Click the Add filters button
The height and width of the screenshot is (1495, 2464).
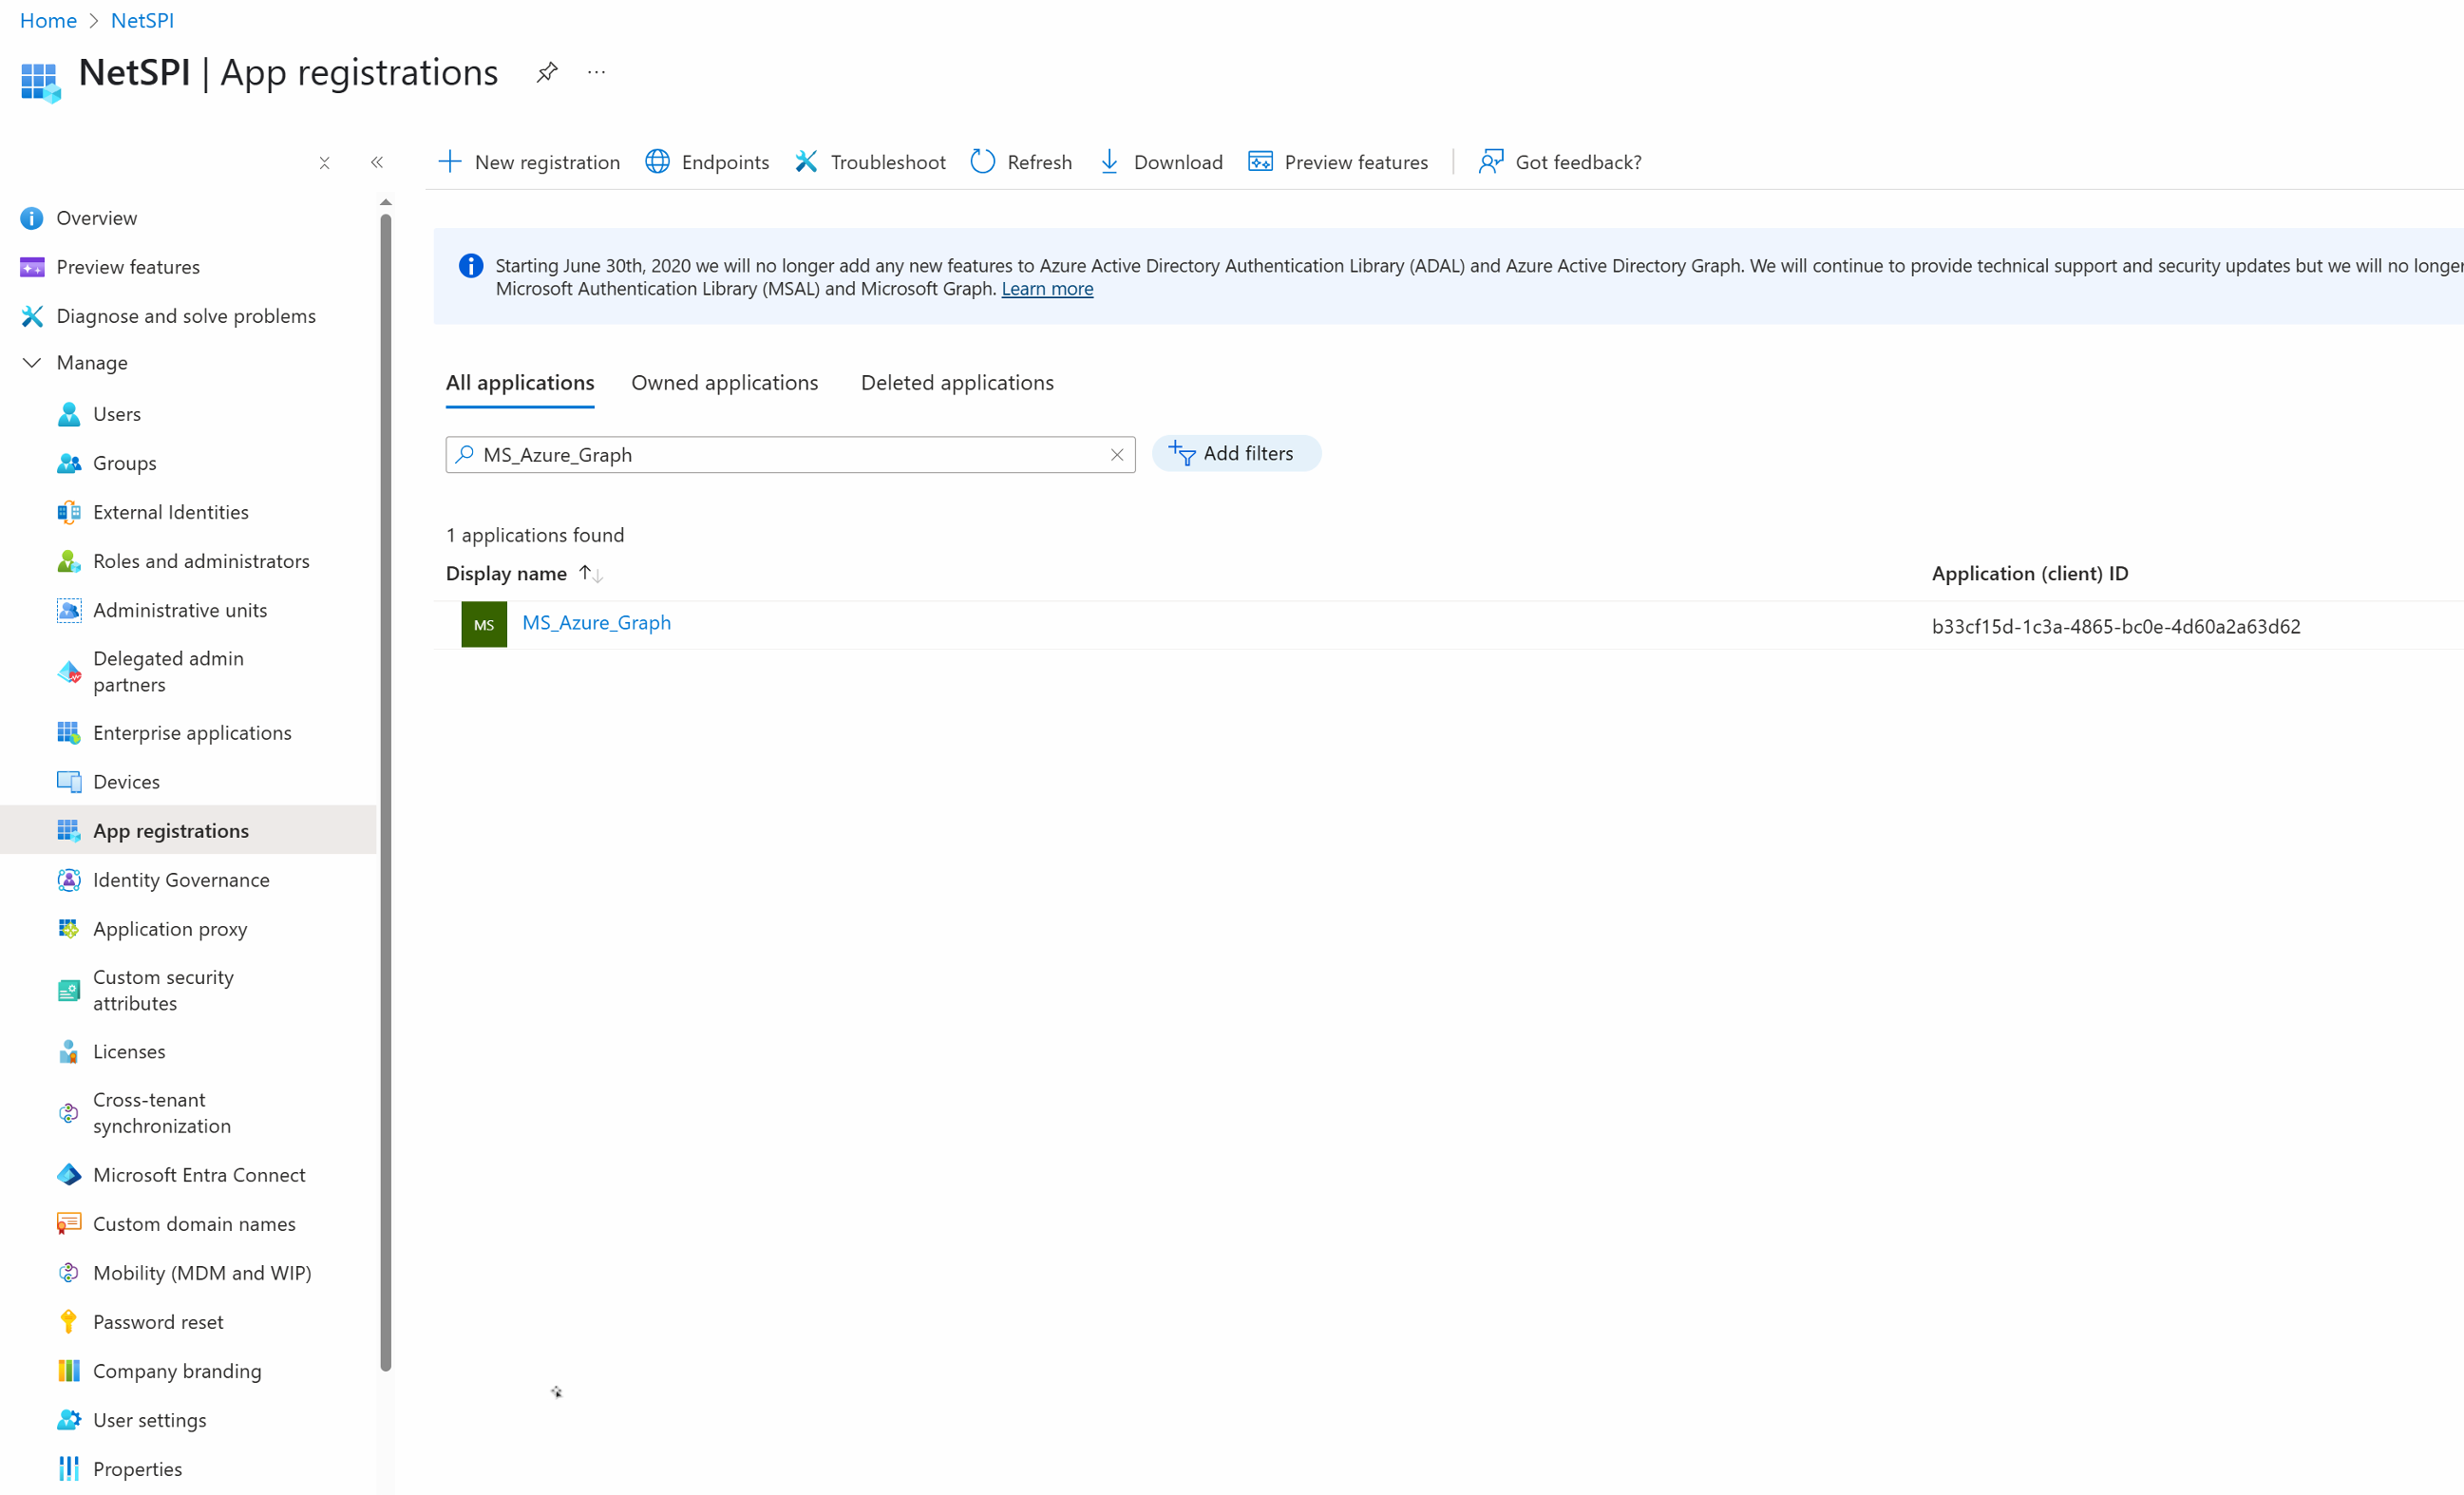point(1236,454)
